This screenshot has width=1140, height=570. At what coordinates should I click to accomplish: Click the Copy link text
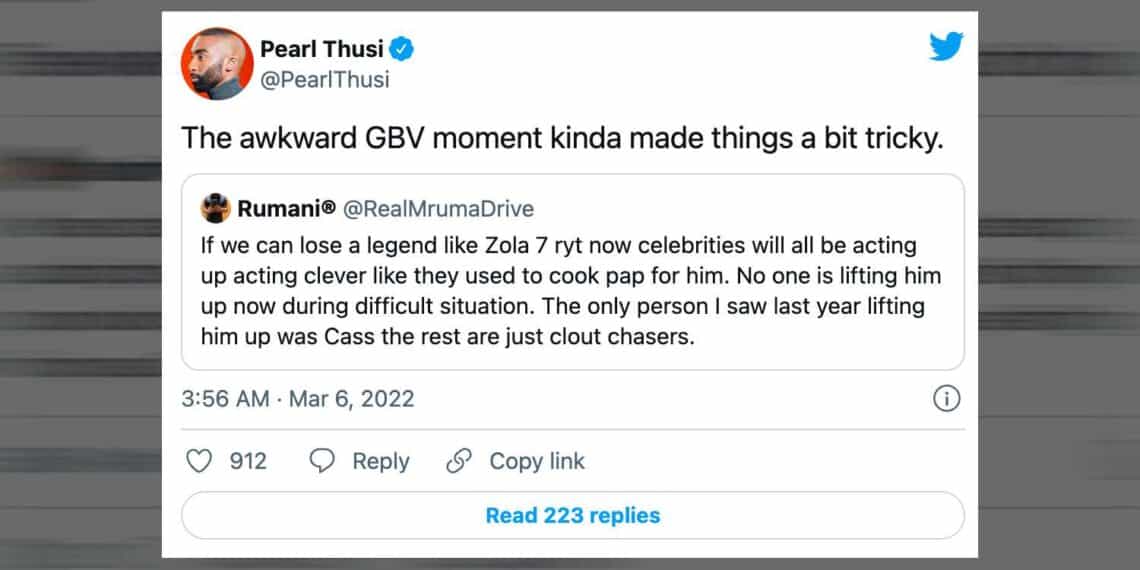coord(536,461)
